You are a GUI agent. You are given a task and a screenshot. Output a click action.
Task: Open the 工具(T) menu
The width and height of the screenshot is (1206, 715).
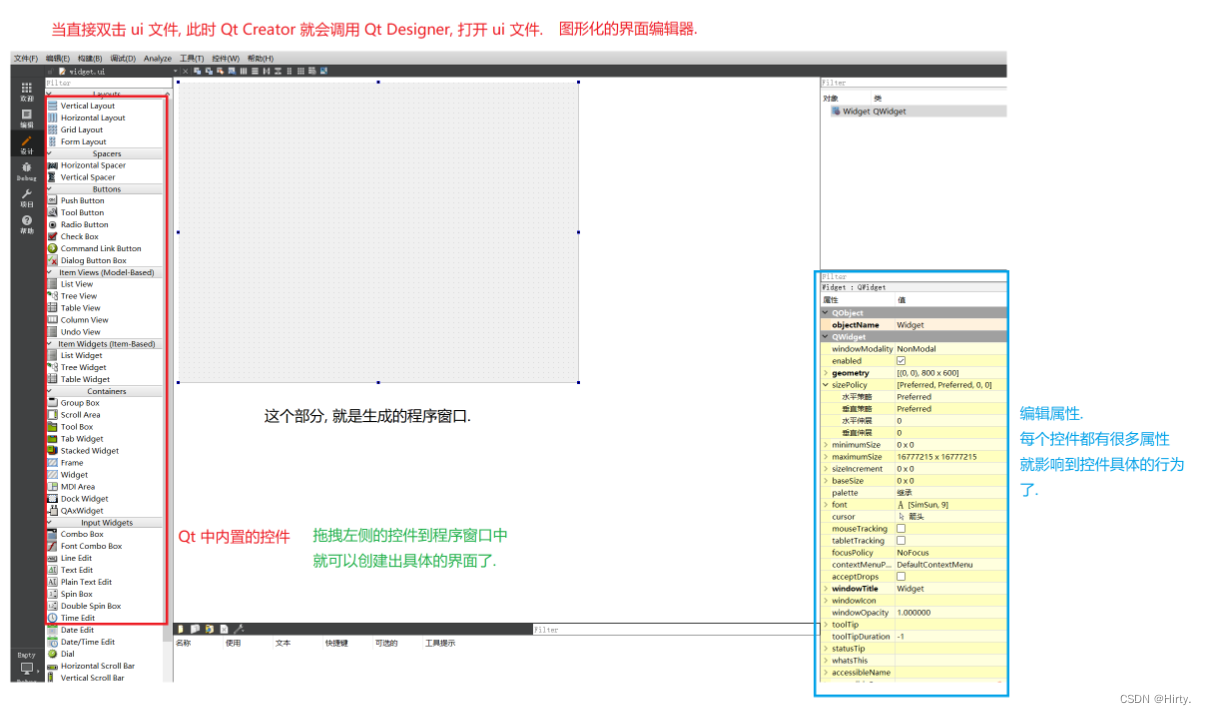[192, 59]
